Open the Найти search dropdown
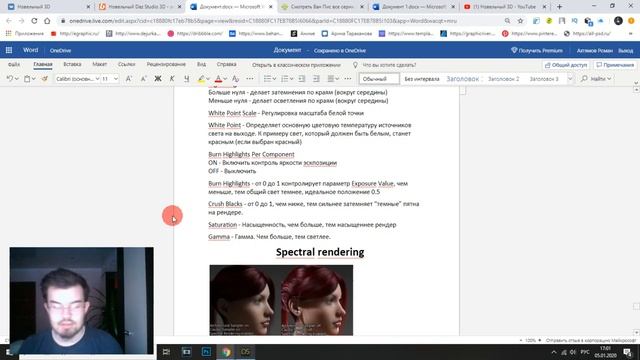The height and width of the screenshot is (360, 640). click(596, 79)
